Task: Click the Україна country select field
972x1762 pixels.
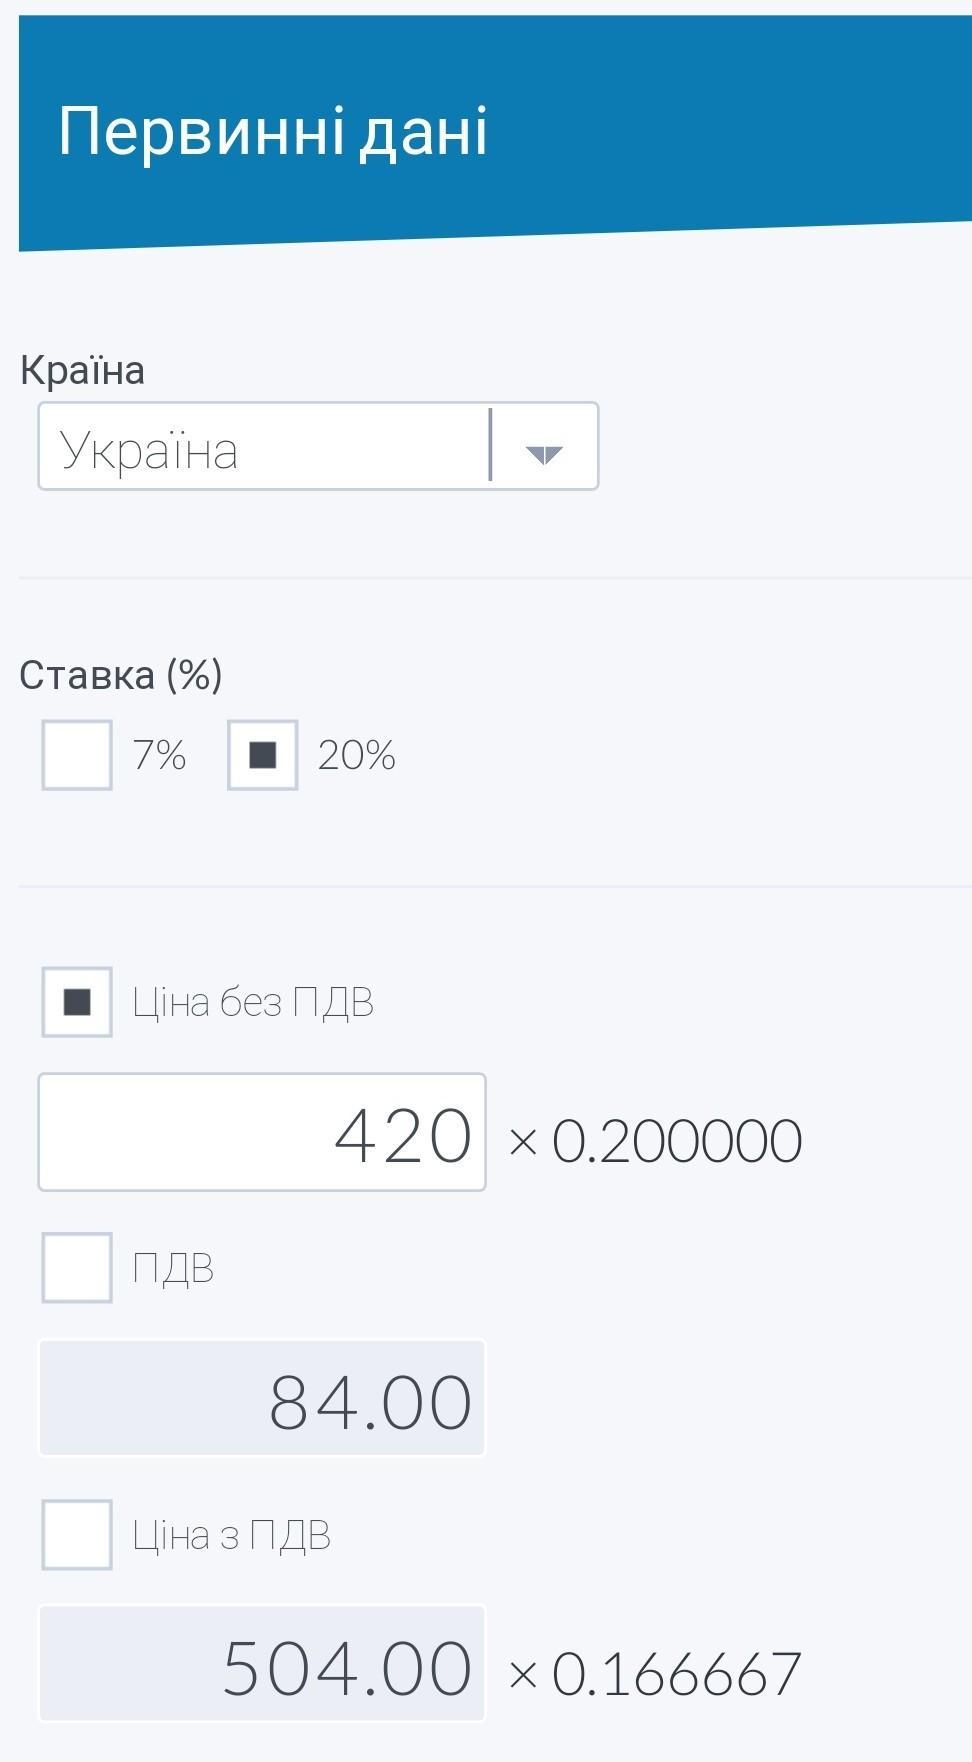Action: tap(262, 447)
